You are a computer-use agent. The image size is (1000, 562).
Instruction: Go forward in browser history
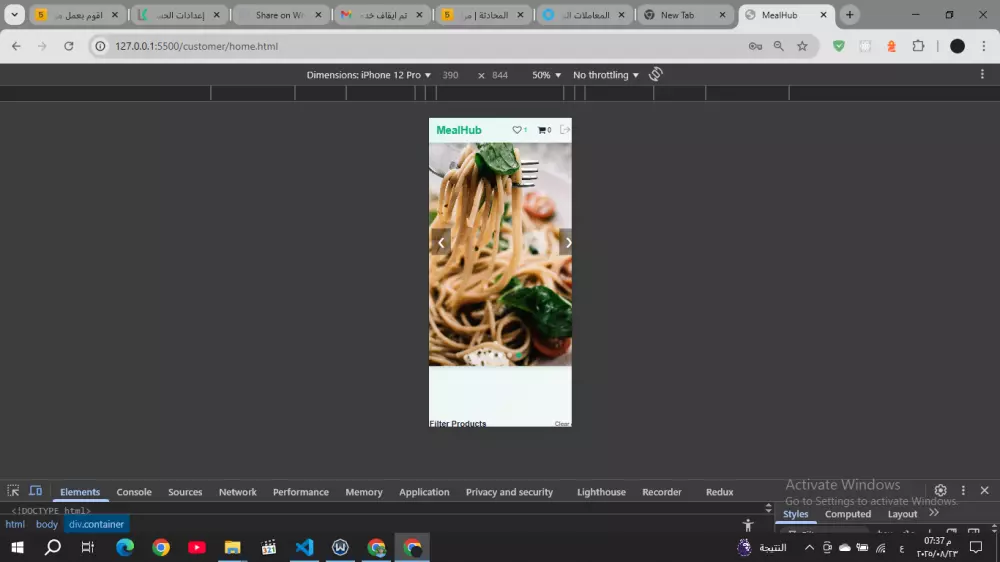point(42,46)
